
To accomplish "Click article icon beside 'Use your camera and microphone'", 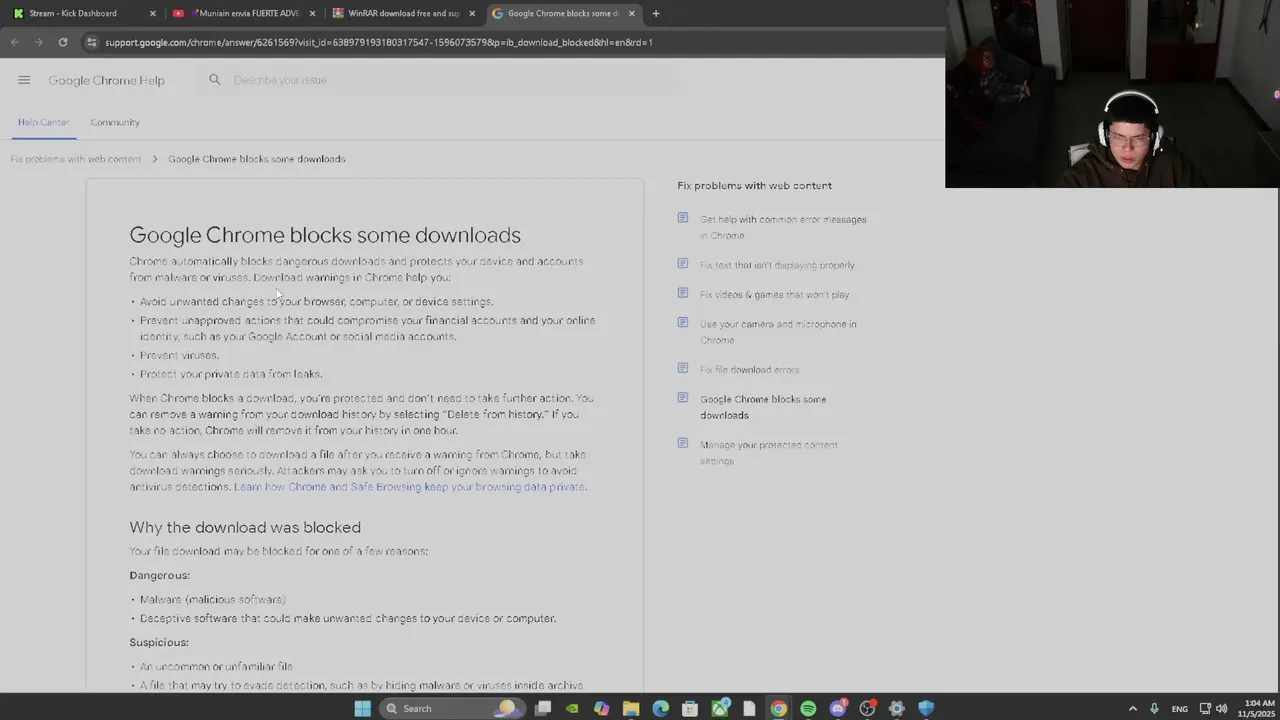I will pos(683,323).
